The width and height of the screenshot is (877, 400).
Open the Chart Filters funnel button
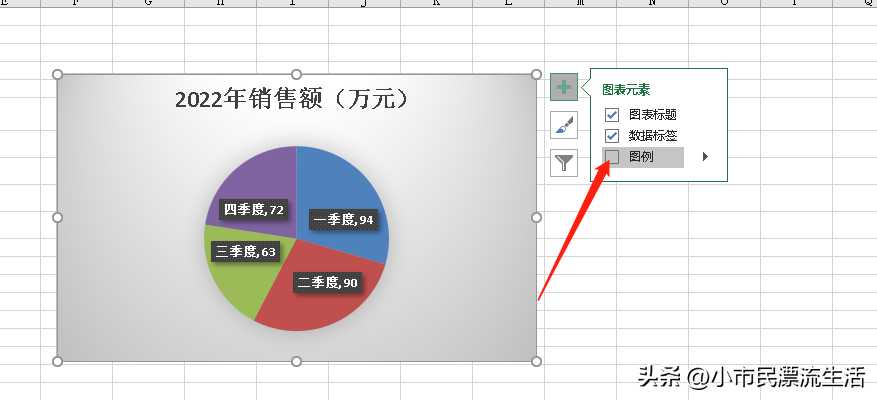(564, 163)
